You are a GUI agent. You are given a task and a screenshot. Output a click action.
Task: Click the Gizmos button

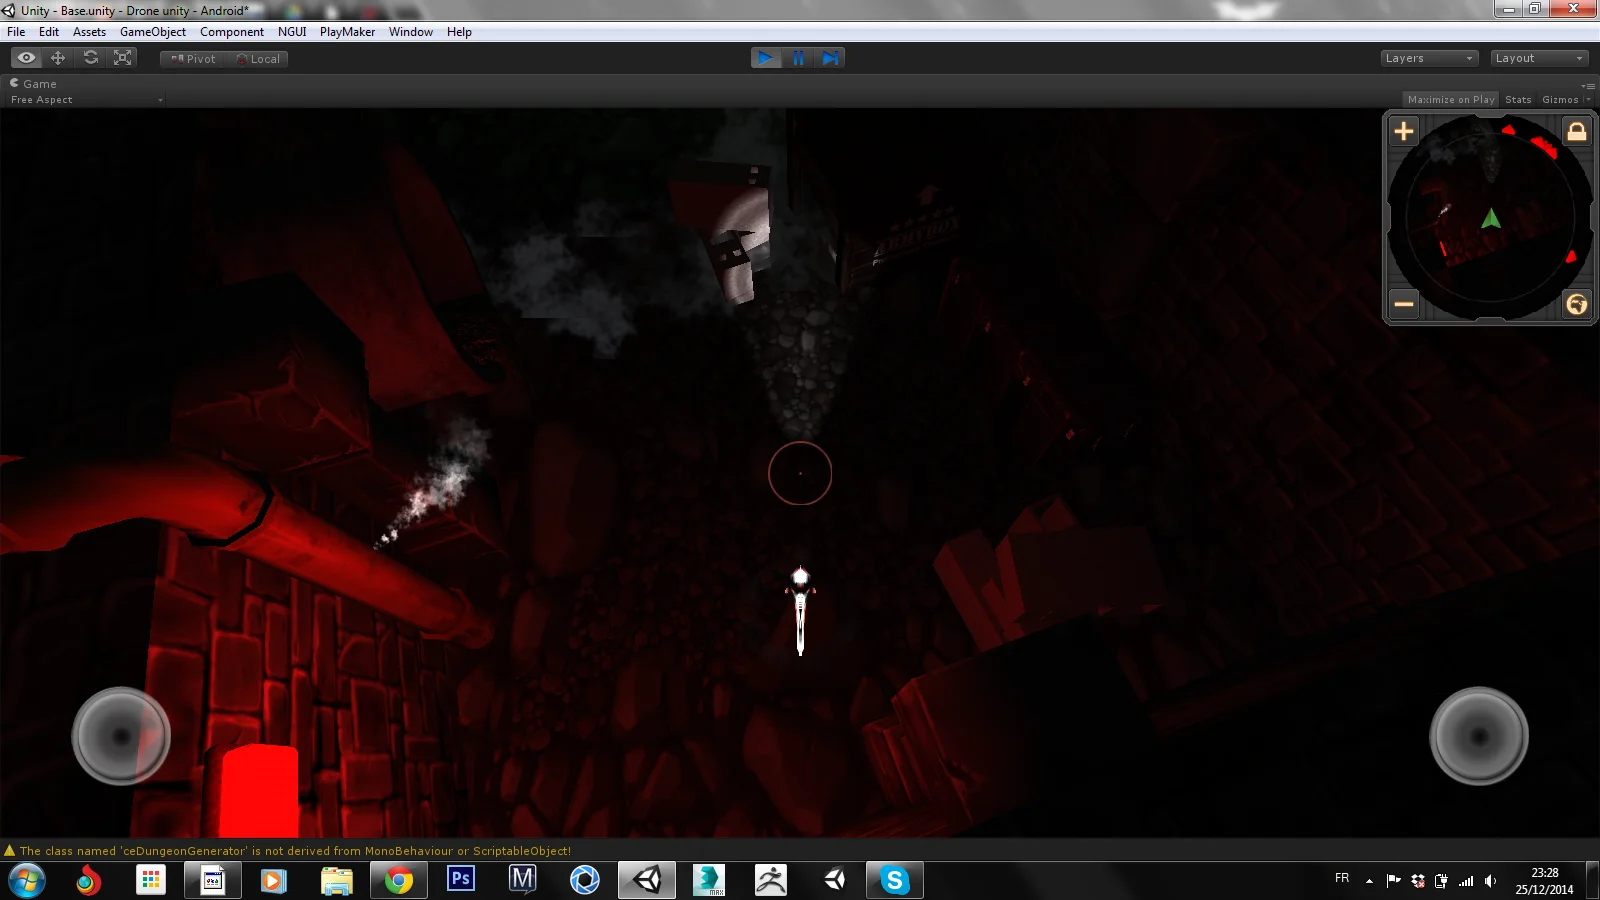(1562, 100)
